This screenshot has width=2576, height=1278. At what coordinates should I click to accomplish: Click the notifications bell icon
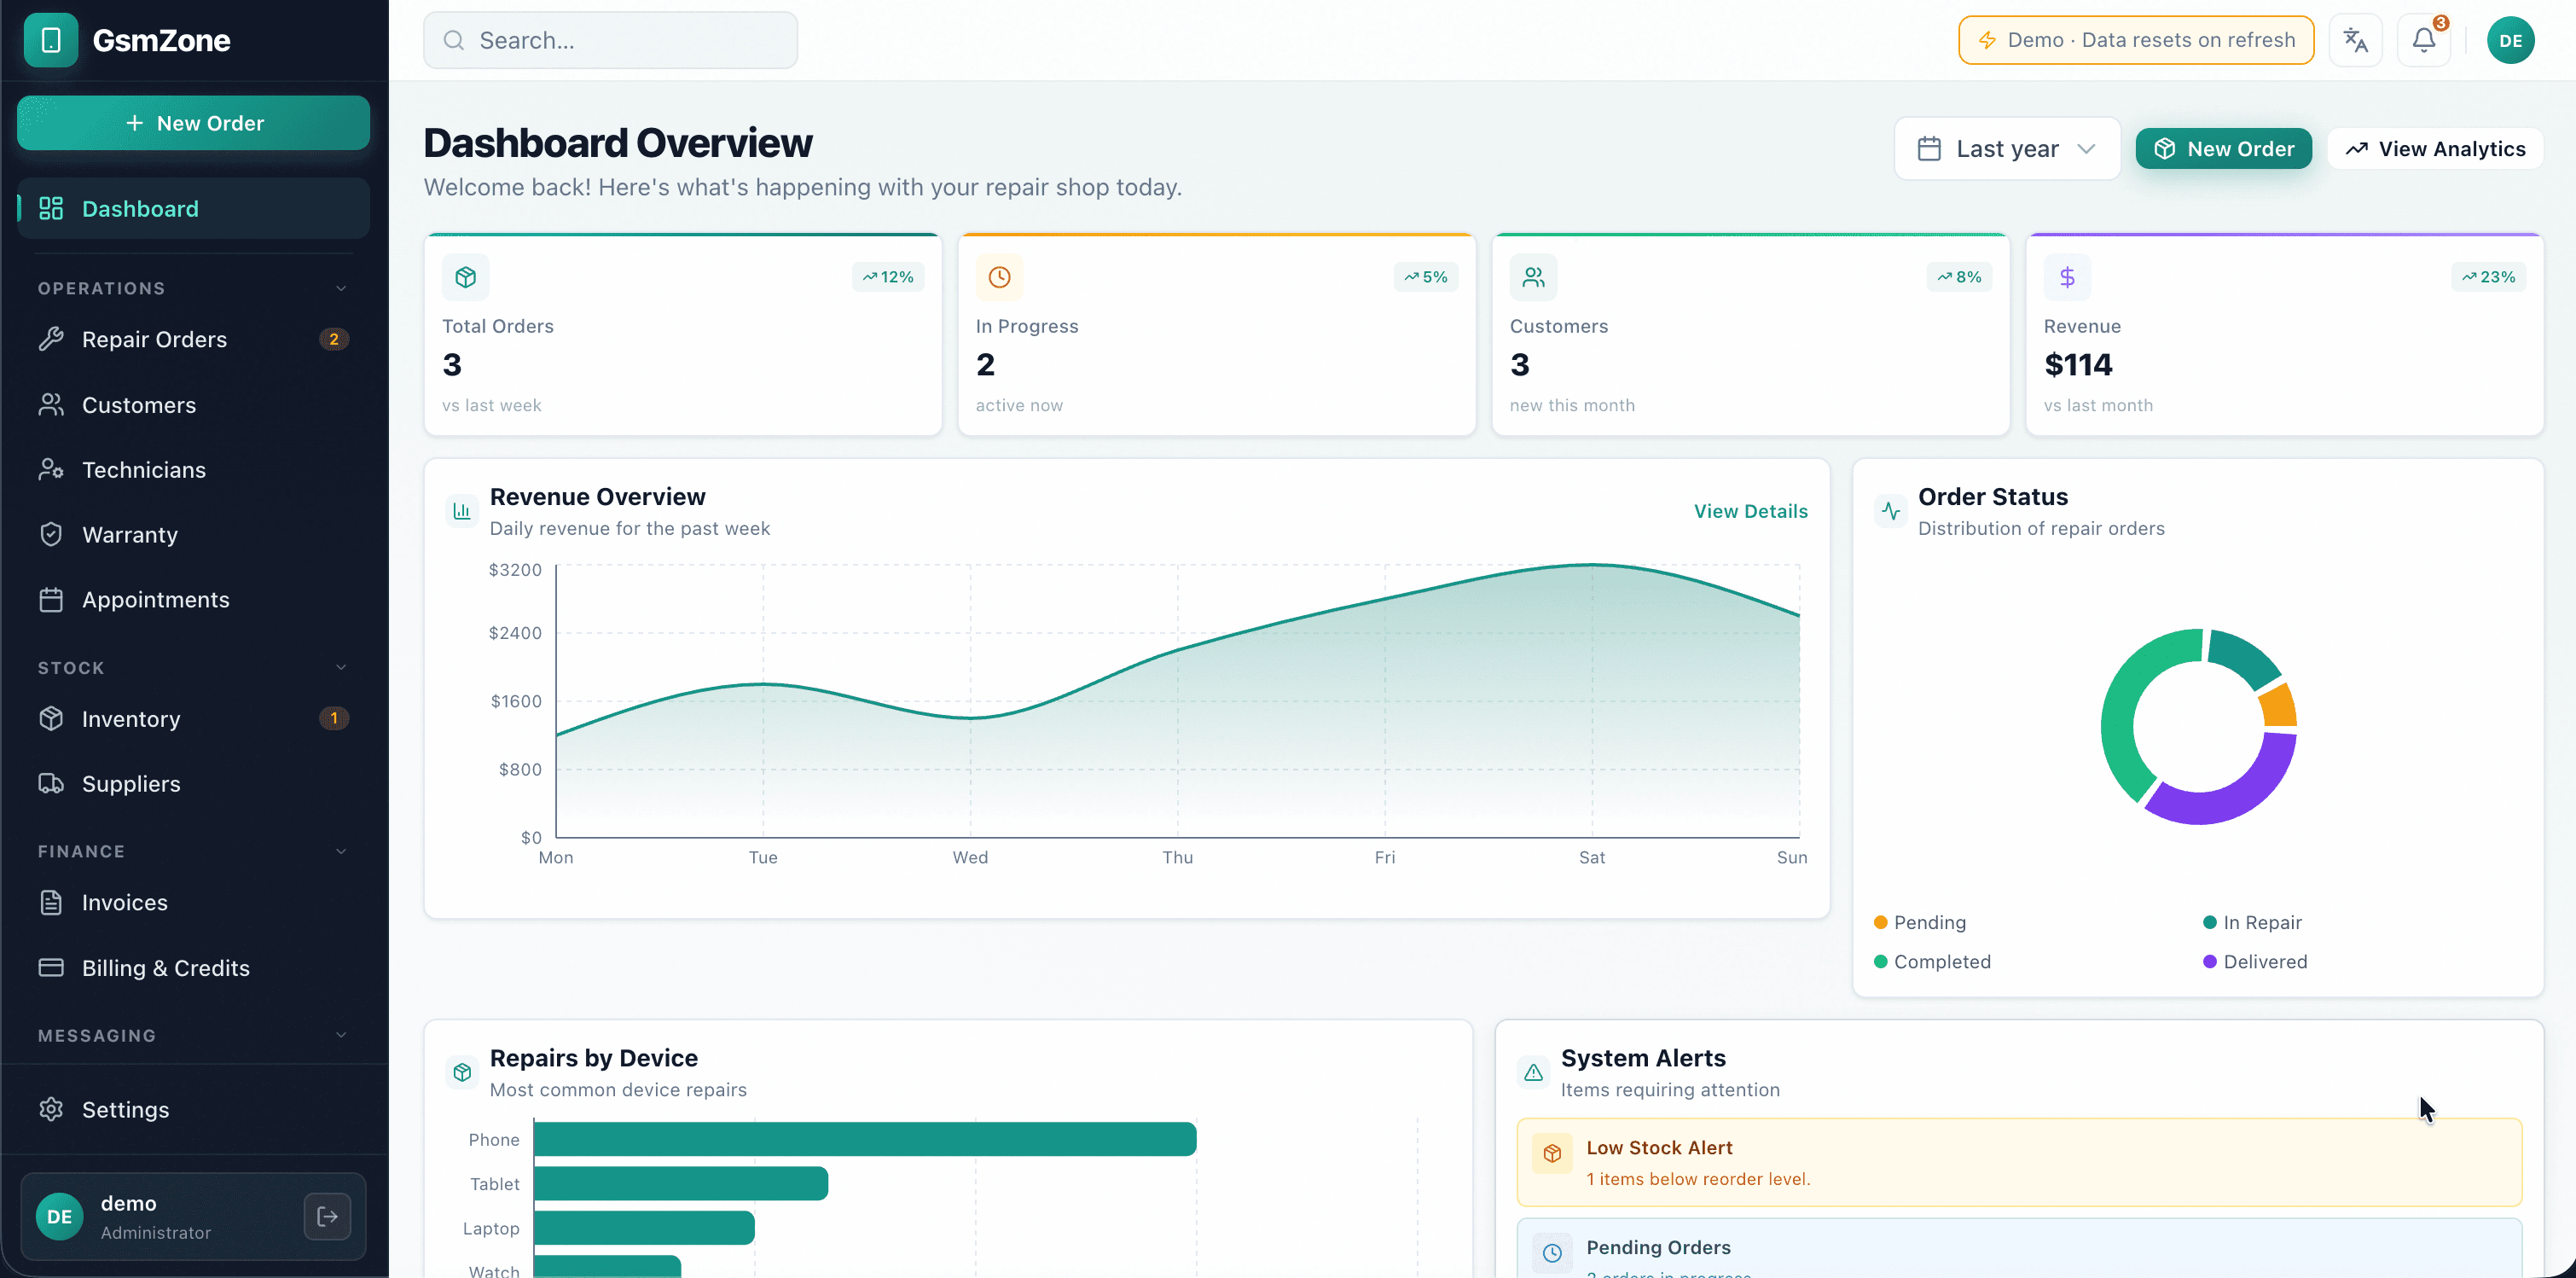[x=2424, y=40]
